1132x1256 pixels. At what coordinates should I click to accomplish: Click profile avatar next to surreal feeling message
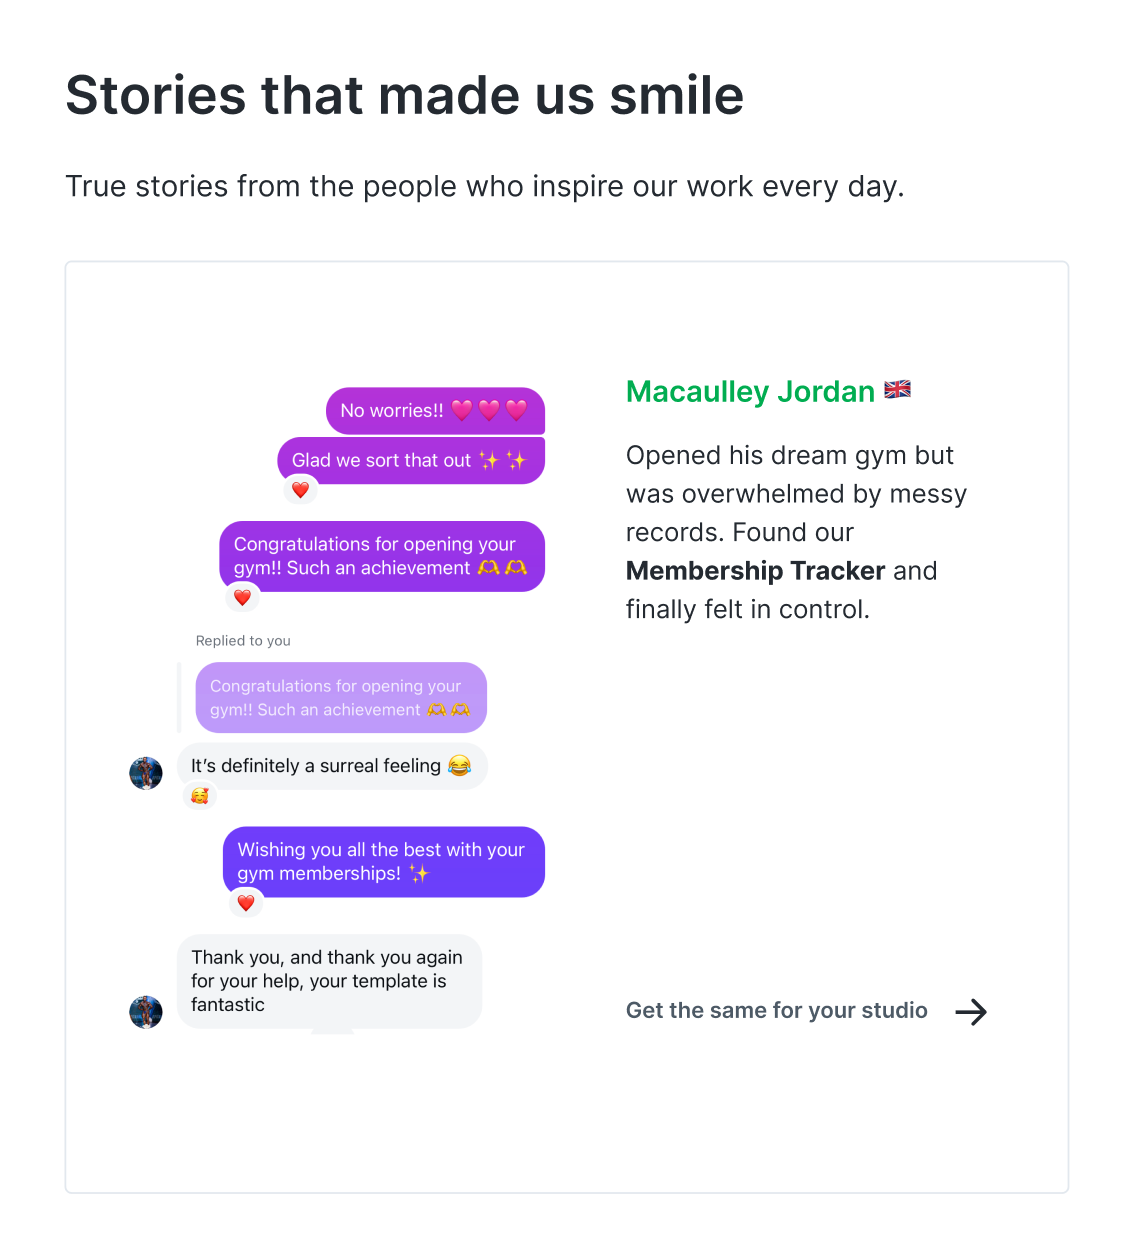click(x=146, y=773)
